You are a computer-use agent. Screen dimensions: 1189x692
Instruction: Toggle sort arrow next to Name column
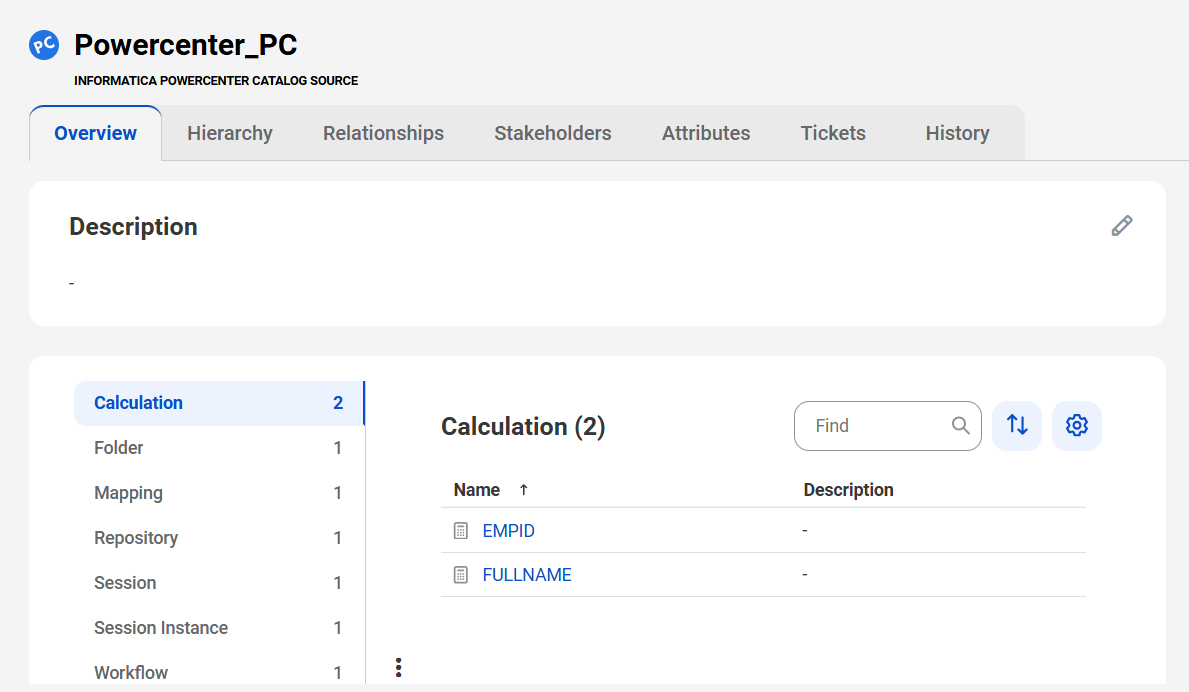click(523, 490)
